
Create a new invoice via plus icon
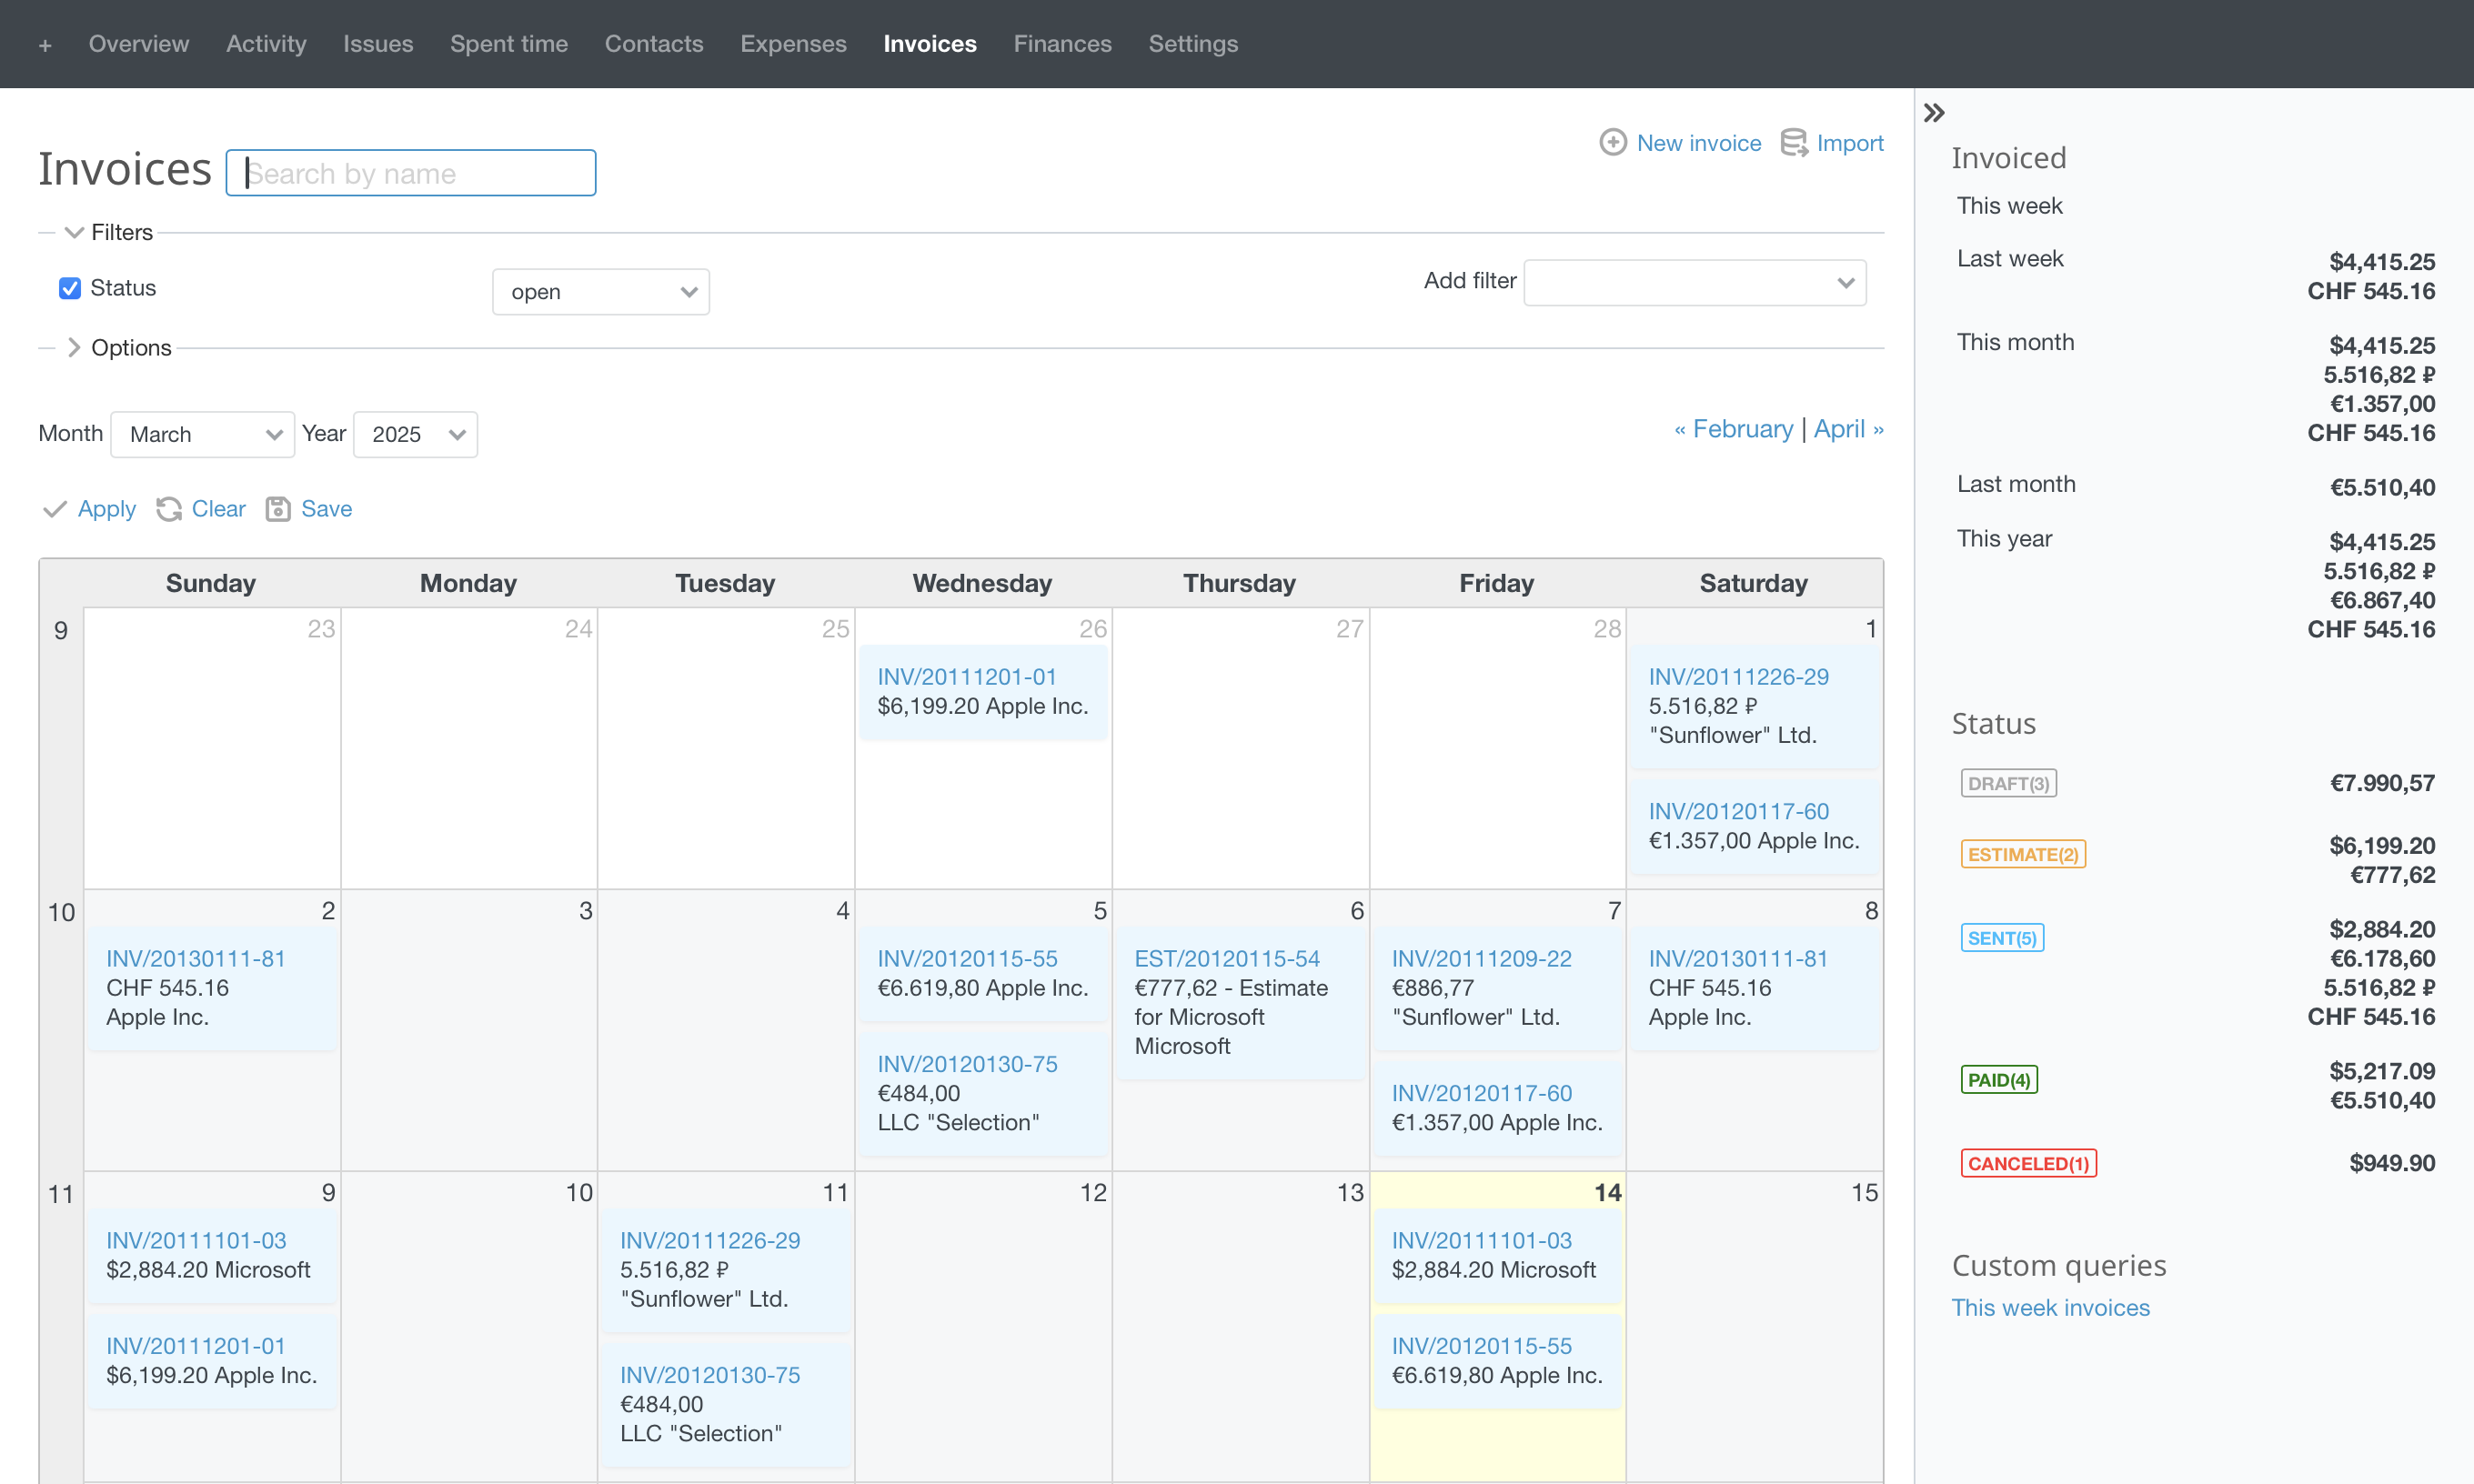1613,143
